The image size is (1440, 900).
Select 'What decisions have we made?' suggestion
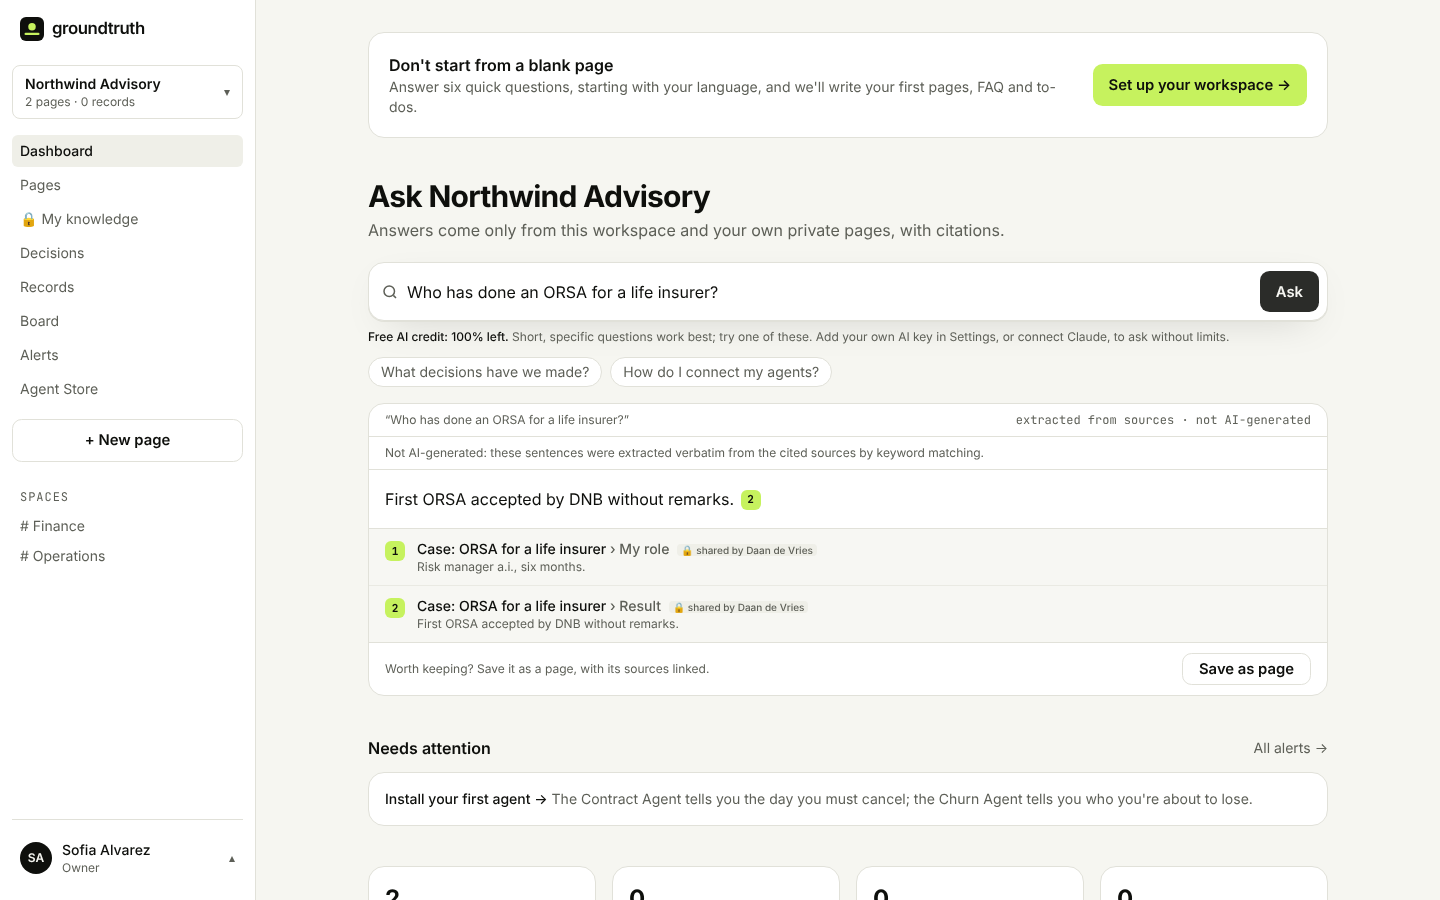pos(485,372)
